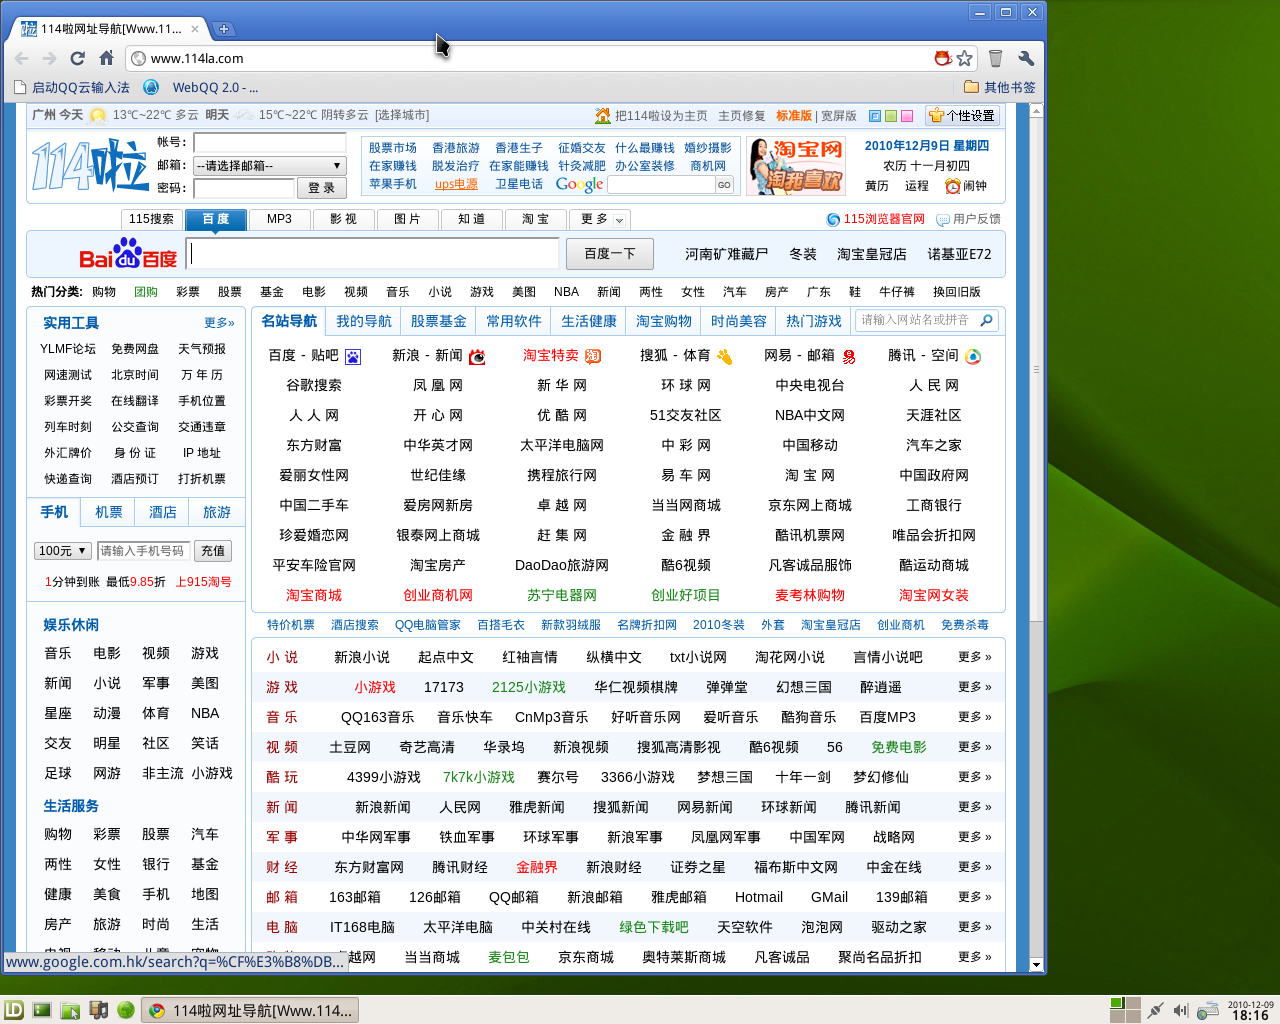This screenshot has height=1024, width=1280.
Task: Expand 更多 in the 游戏 row
Action: coord(974,687)
